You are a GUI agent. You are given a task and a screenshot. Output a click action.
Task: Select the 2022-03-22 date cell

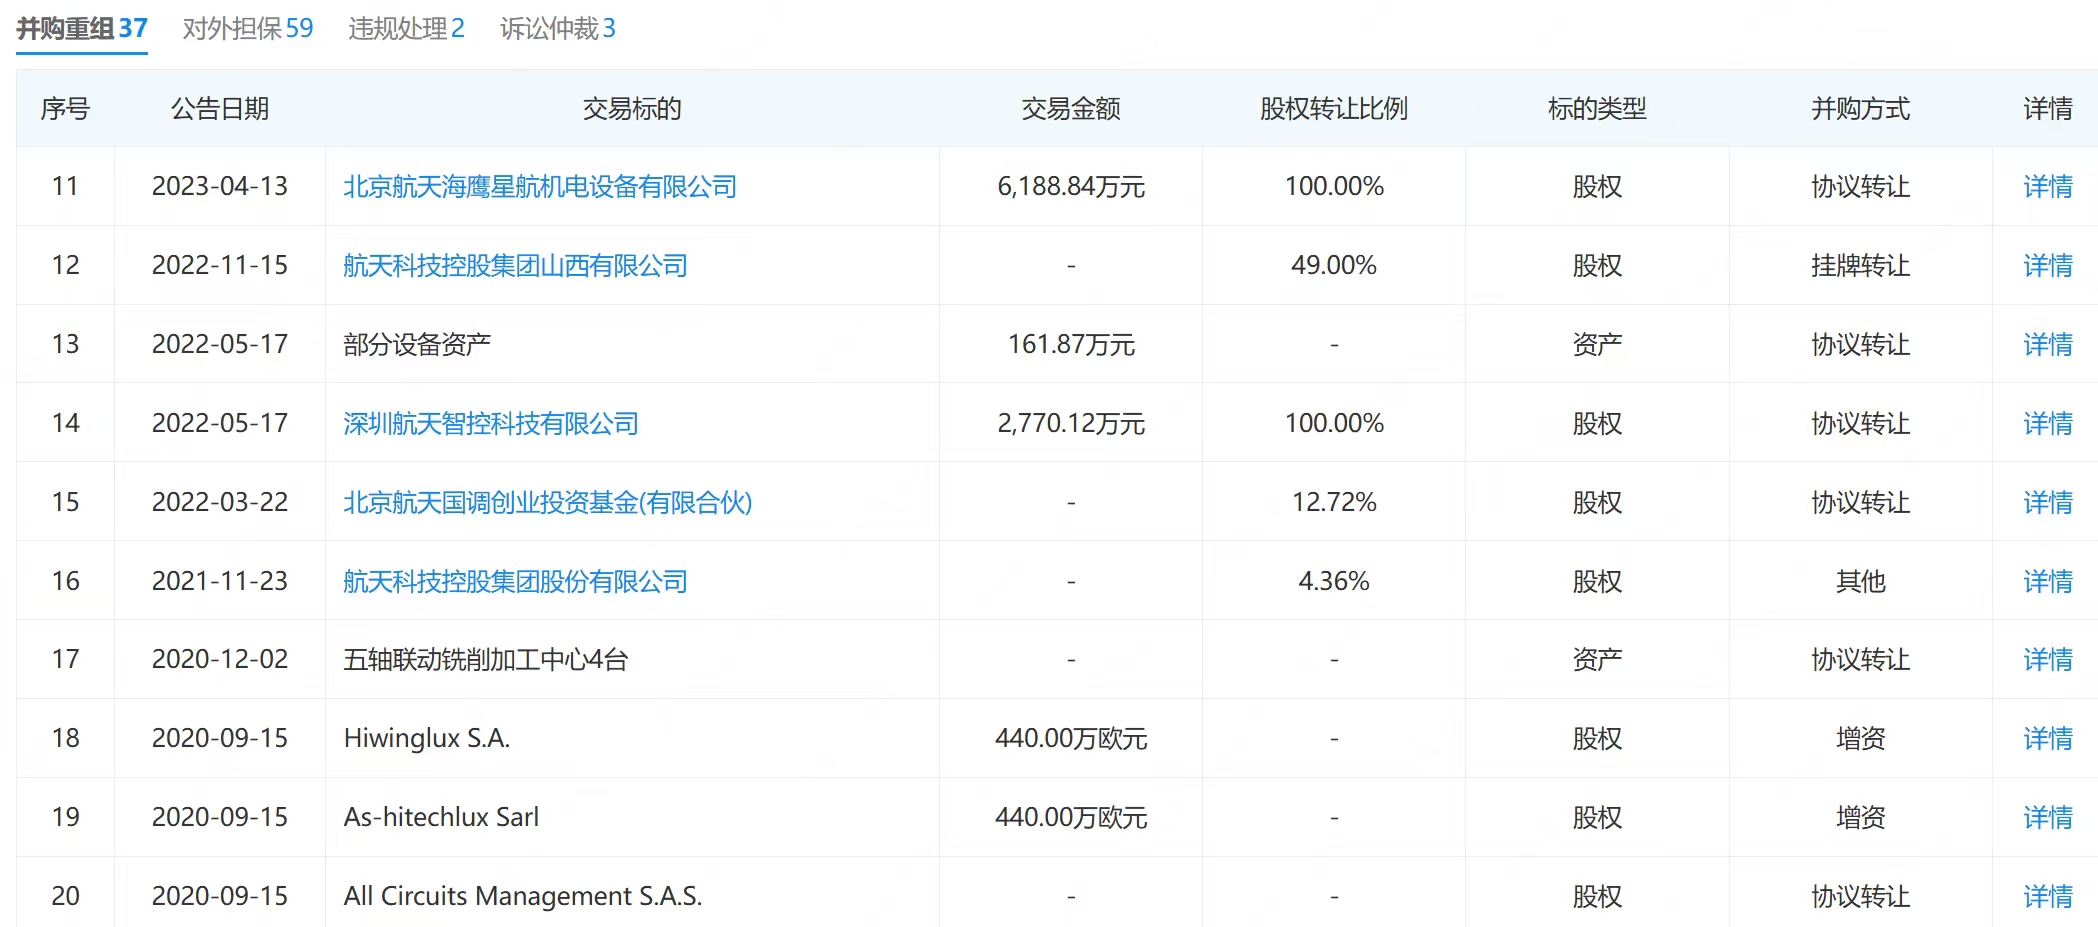point(220,503)
